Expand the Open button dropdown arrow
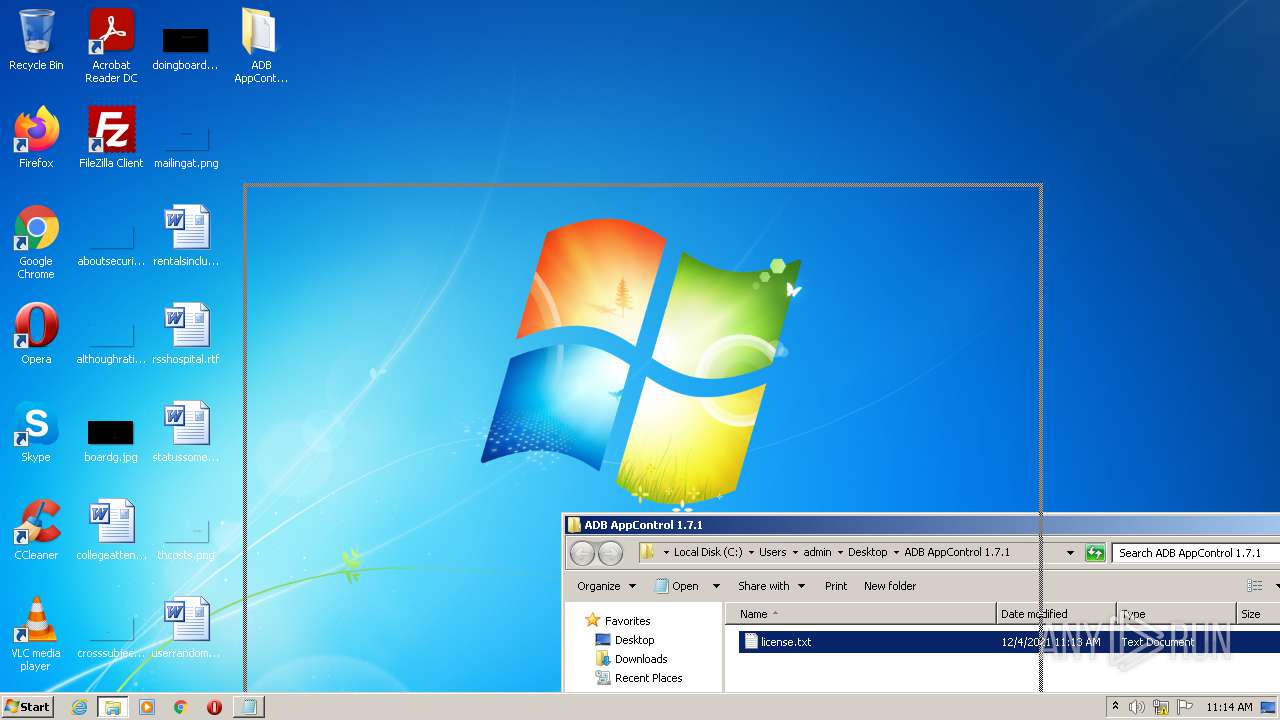Image resolution: width=1280 pixels, height=720 pixels. [x=716, y=586]
